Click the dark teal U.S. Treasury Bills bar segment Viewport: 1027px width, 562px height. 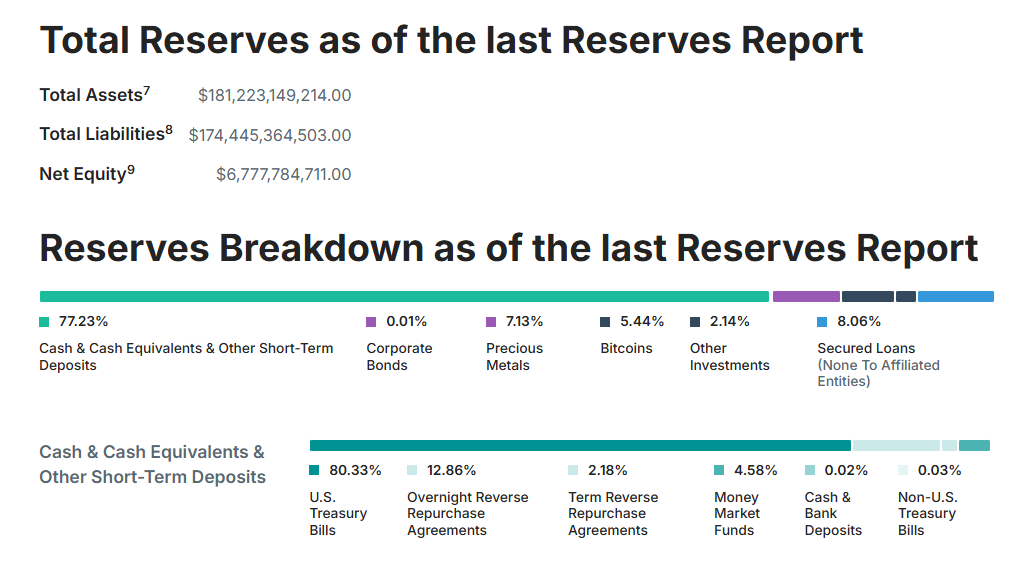(580, 445)
